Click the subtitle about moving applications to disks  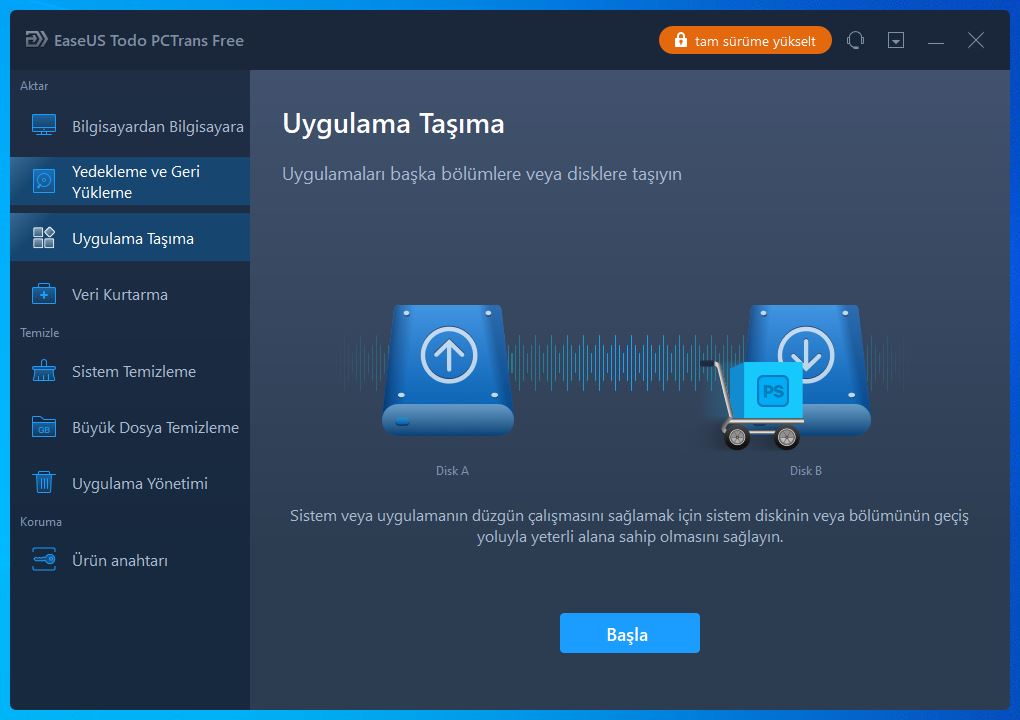point(482,174)
